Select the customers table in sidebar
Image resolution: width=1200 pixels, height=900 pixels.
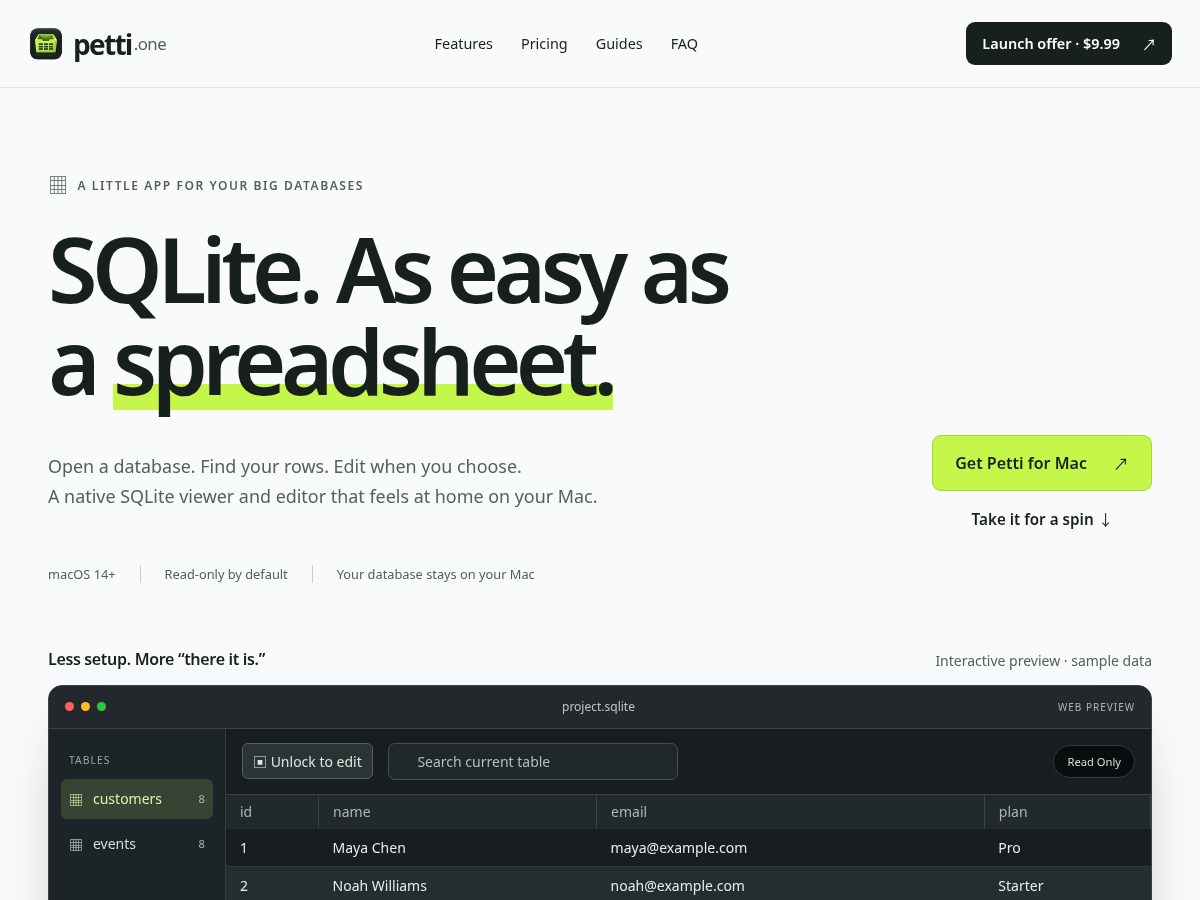[137, 799]
